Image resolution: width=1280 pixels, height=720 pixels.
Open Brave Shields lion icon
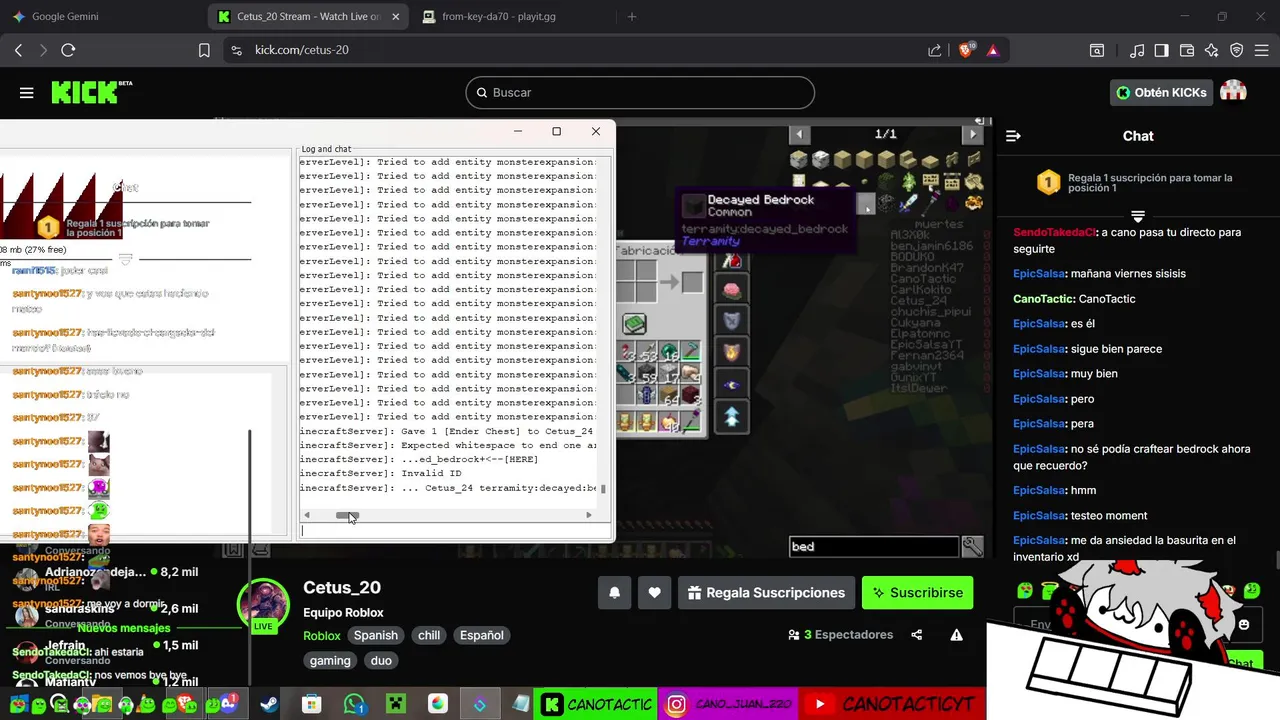pyautogui.click(x=966, y=50)
